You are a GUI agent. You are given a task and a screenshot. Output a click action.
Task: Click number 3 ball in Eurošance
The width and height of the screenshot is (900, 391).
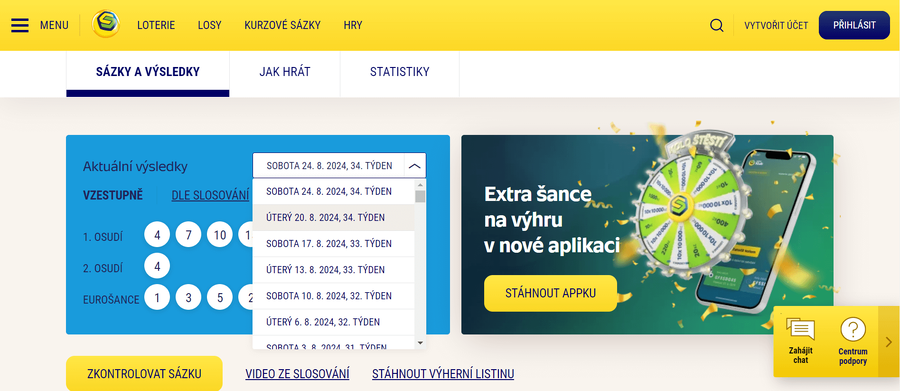(x=188, y=297)
